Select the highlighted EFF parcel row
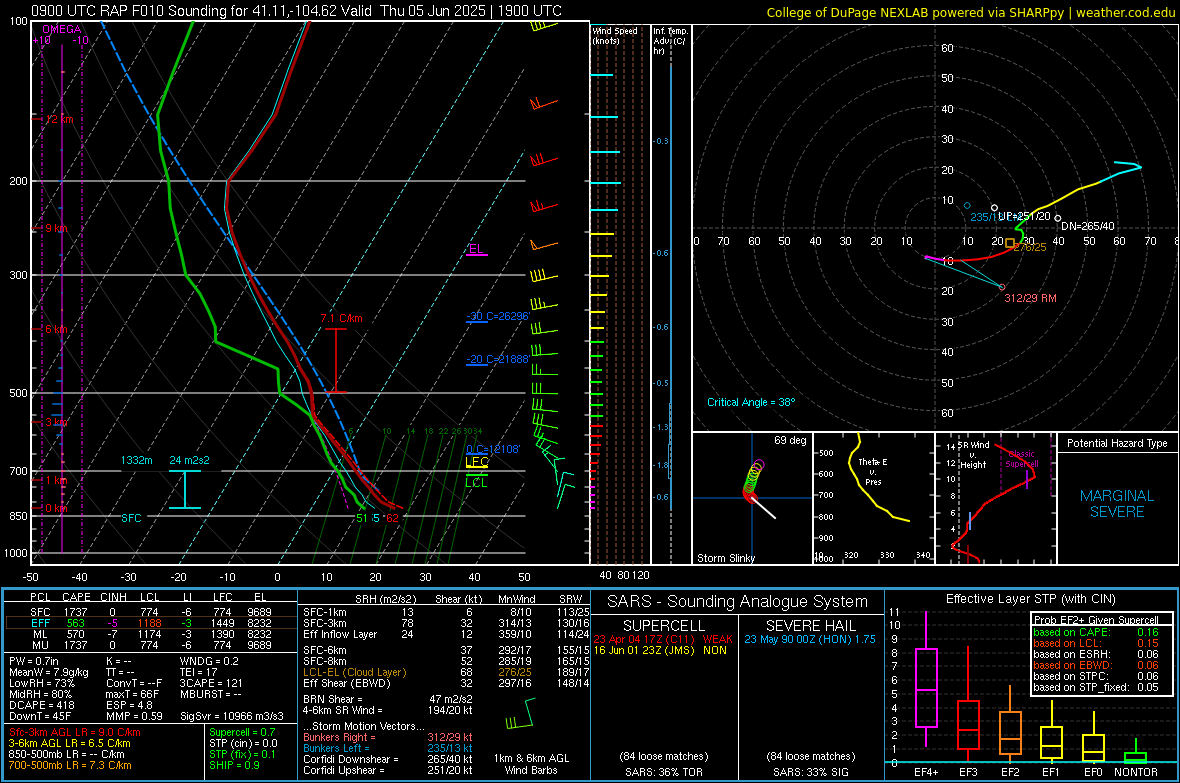Viewport: 1180px width, 783px height. pos(151,623)
